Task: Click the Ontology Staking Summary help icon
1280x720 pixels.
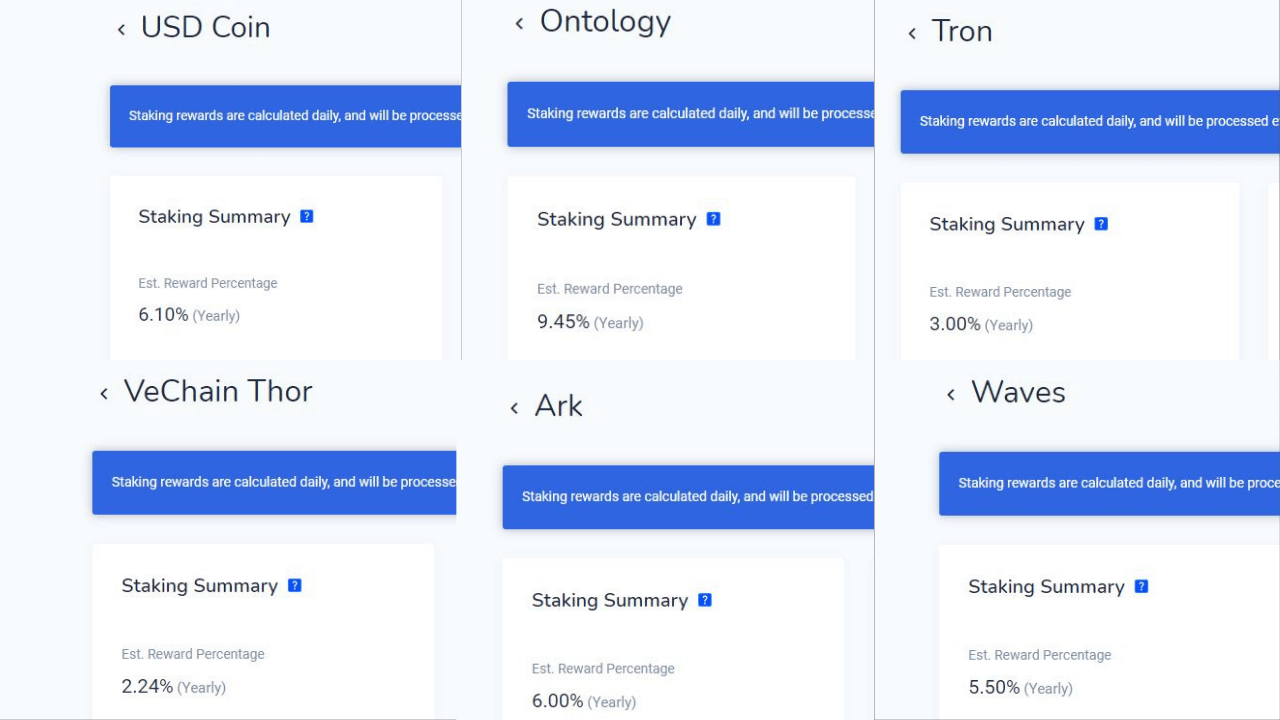Action: click(713, 219)
